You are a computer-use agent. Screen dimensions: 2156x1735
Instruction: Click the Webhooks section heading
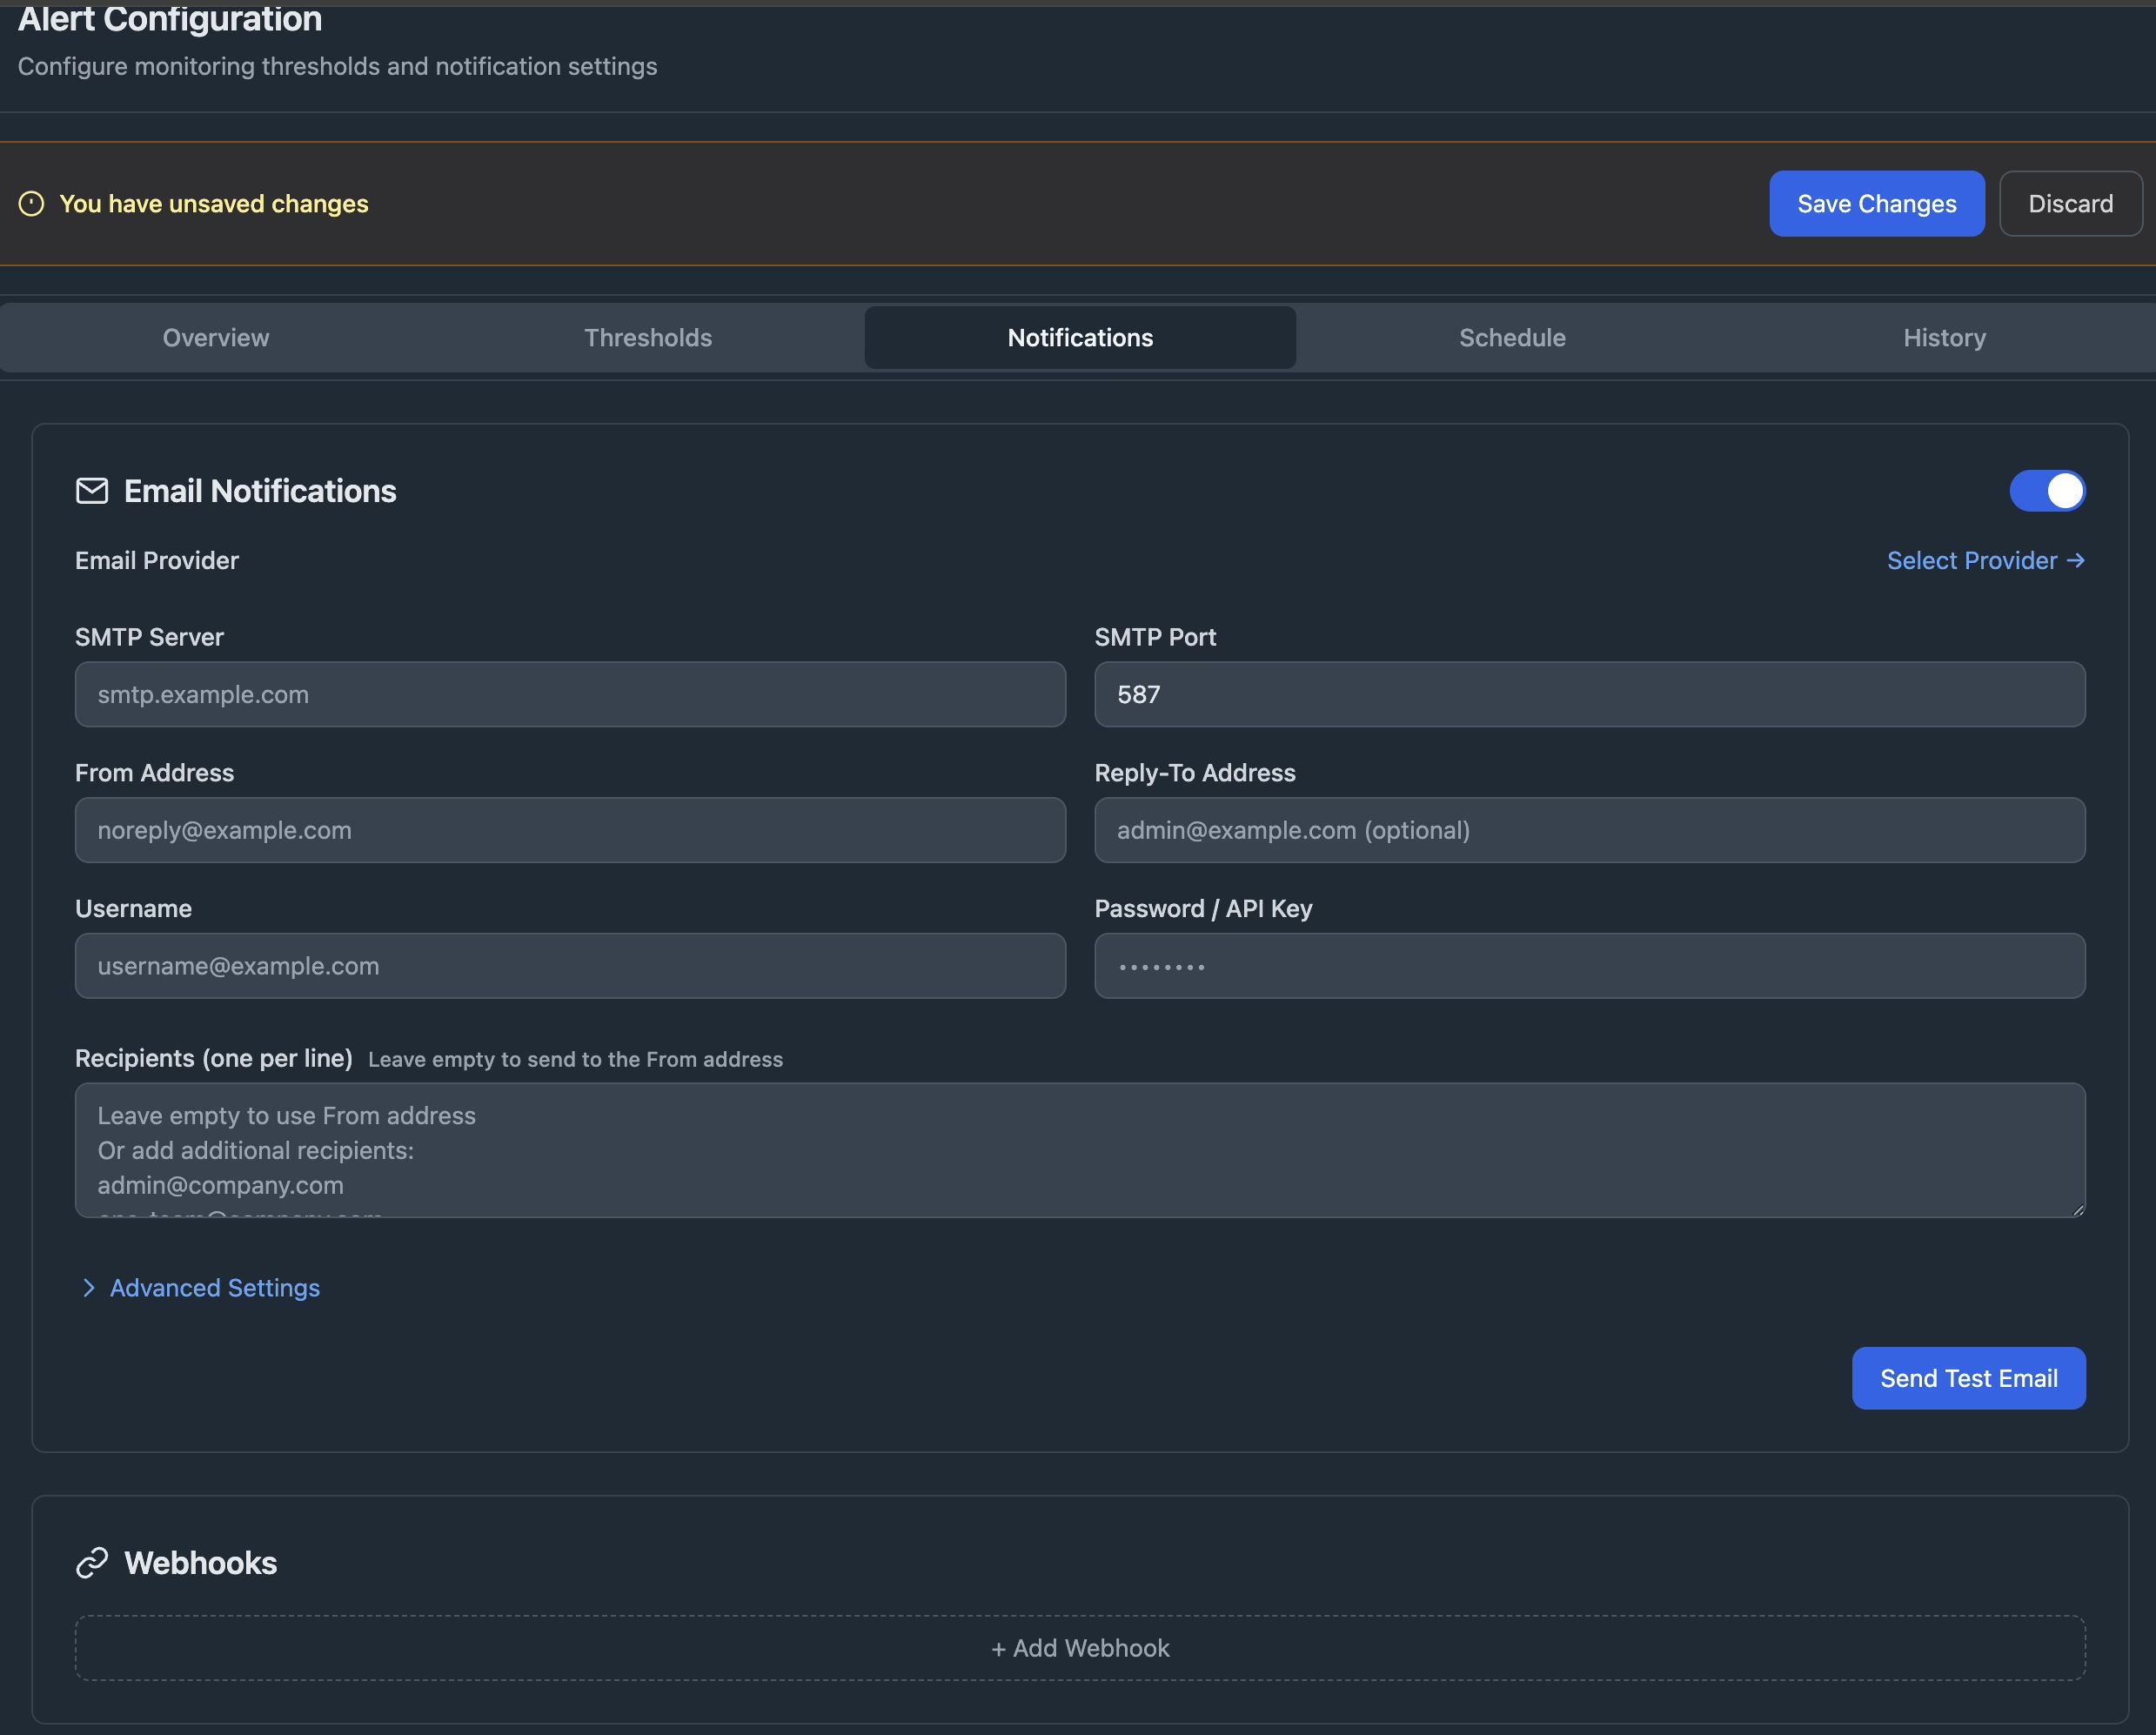[201, 1563]
